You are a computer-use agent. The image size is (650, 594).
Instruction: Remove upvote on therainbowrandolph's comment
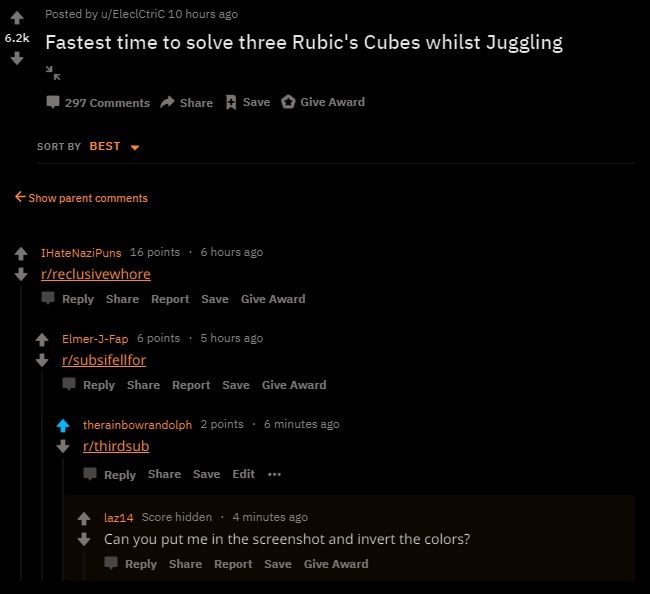62,426
